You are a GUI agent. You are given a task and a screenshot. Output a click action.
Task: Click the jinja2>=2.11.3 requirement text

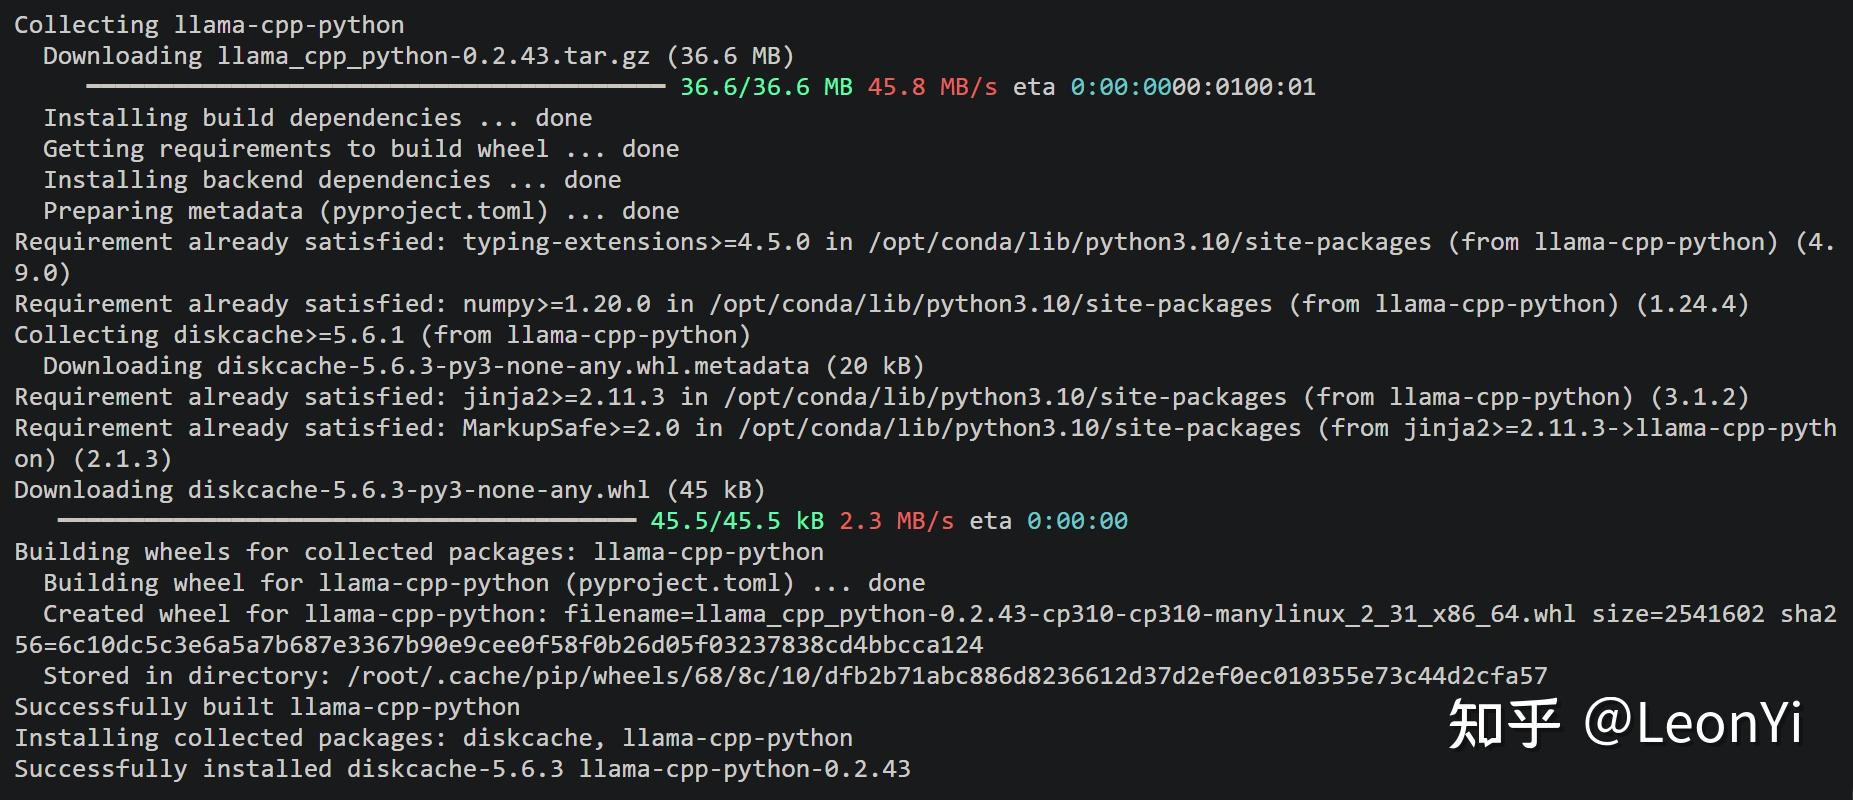[563, 397]
